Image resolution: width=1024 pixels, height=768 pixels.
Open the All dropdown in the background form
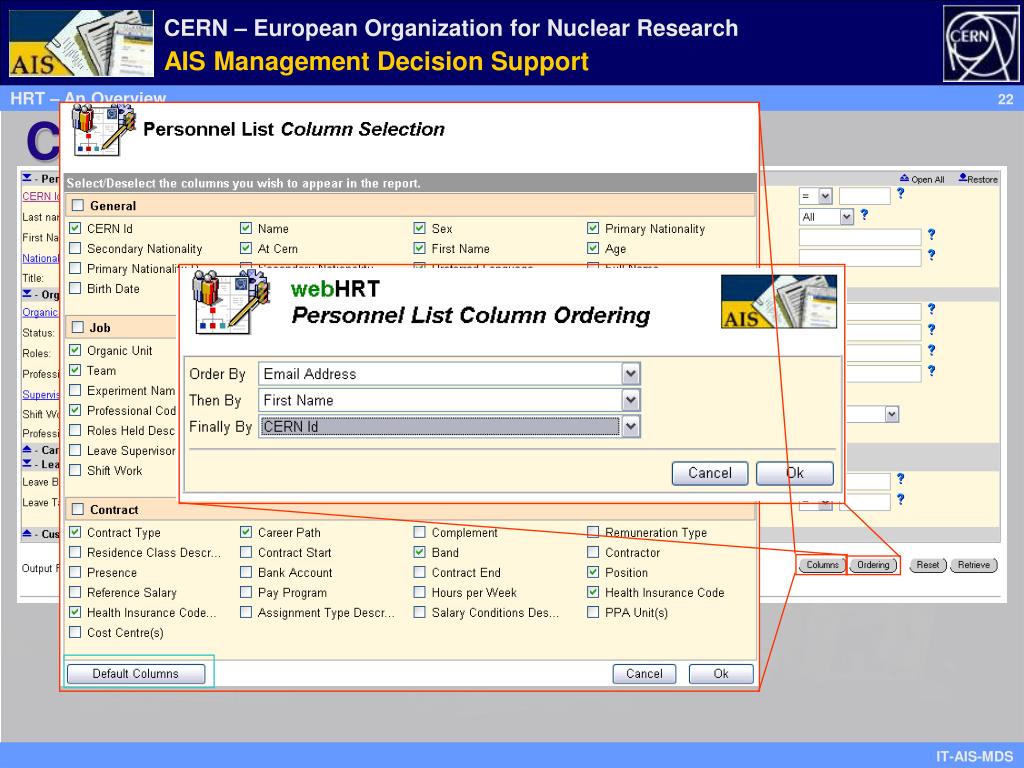point(826,217)
